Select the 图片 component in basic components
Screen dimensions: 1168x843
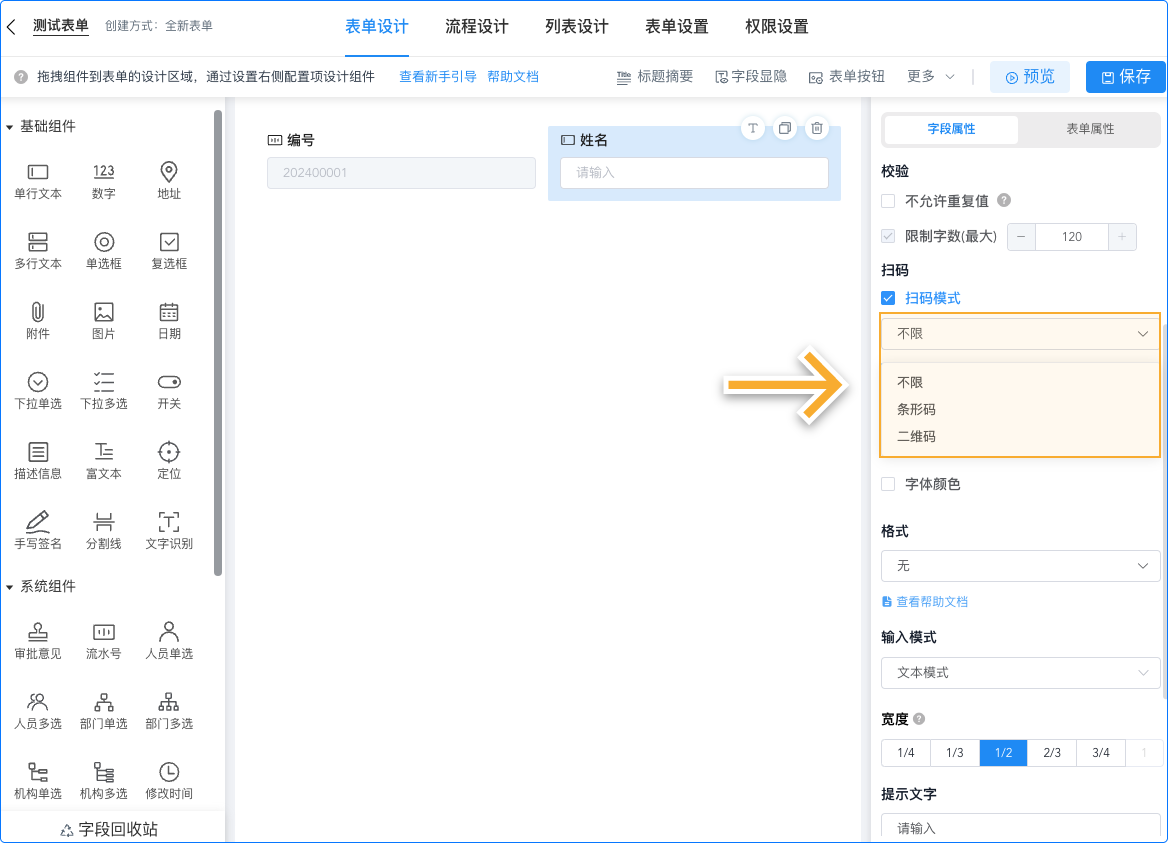pos(103,320)
